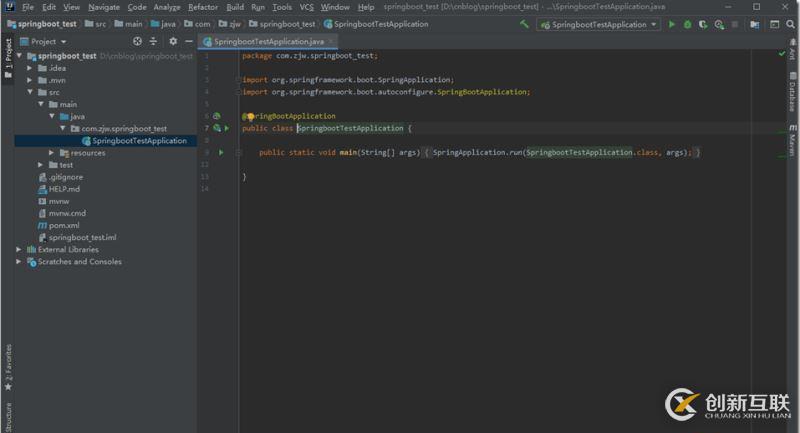This screenshot has width=800, height=433.
Task: Click the Stop process icon
Action: 735,24
